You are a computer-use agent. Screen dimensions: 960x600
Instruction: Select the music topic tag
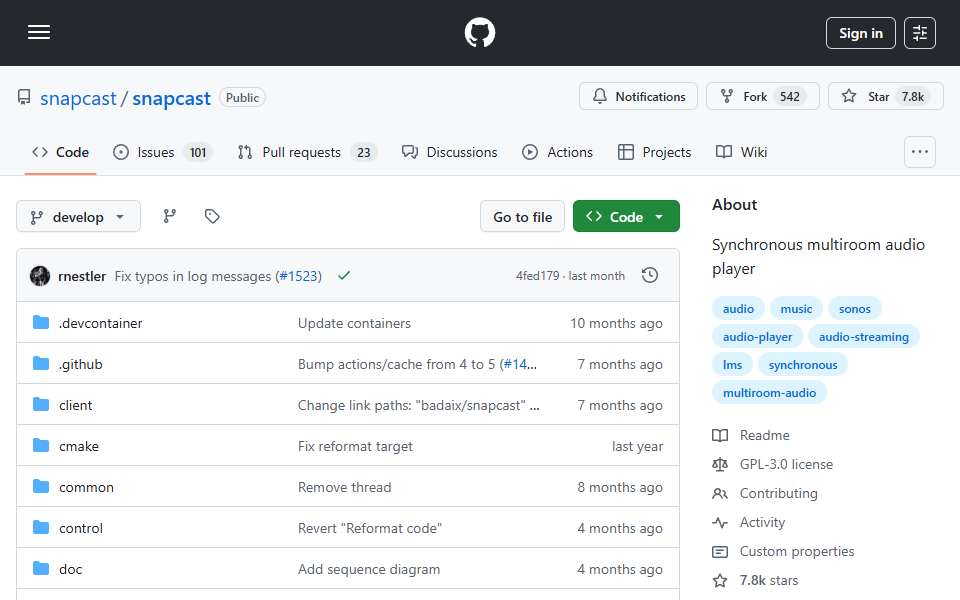click(x=796, y=309)
